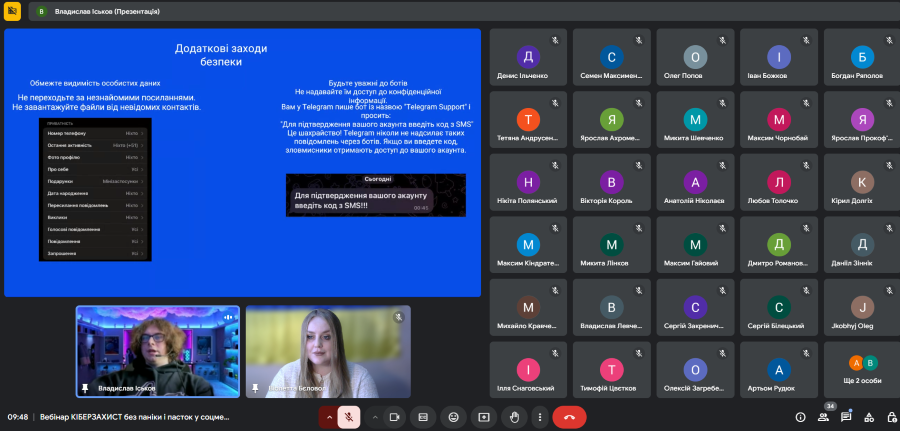Screen dimensions: 900x431
Task: Click the Дмитро Романов... avatar
Action: [x=779, y=244]
